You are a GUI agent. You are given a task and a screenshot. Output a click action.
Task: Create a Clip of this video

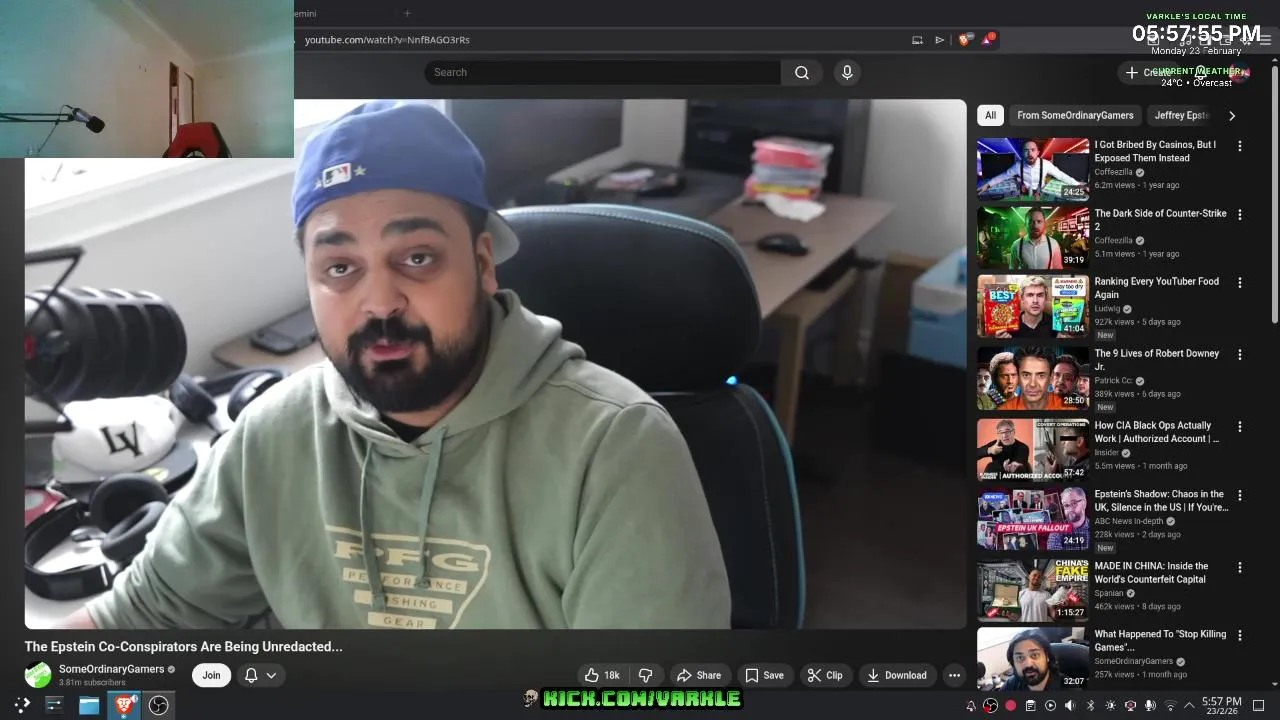(x=825, y=675)
